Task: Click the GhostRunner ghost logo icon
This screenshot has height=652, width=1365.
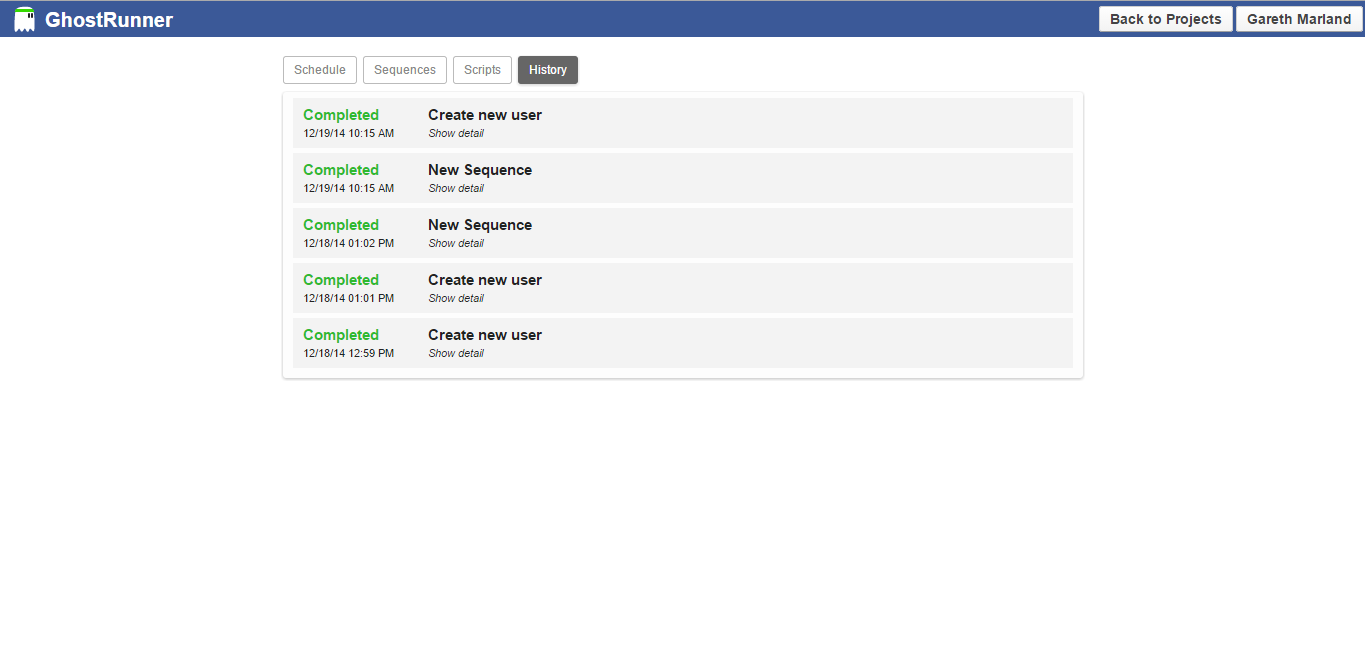Action: coord(24,18)
